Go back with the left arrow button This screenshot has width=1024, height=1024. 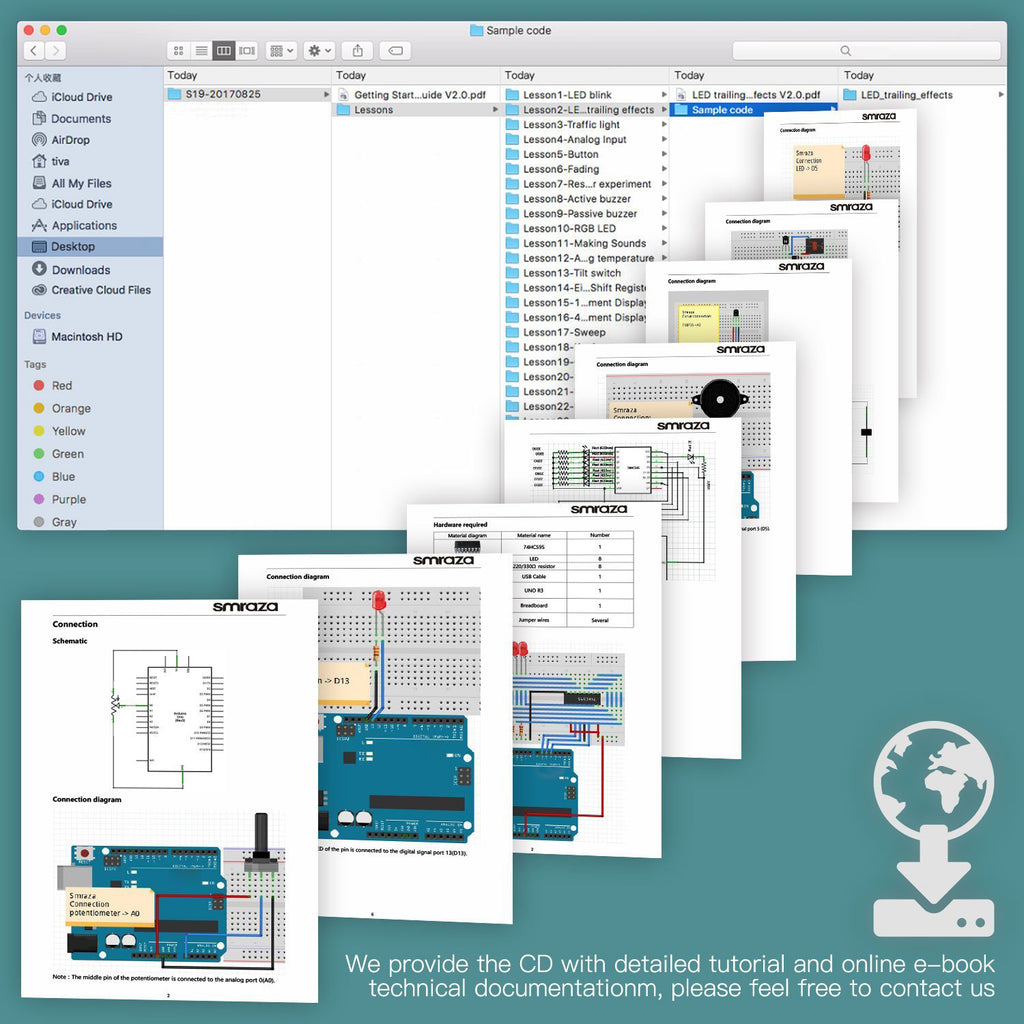[35, 50]
